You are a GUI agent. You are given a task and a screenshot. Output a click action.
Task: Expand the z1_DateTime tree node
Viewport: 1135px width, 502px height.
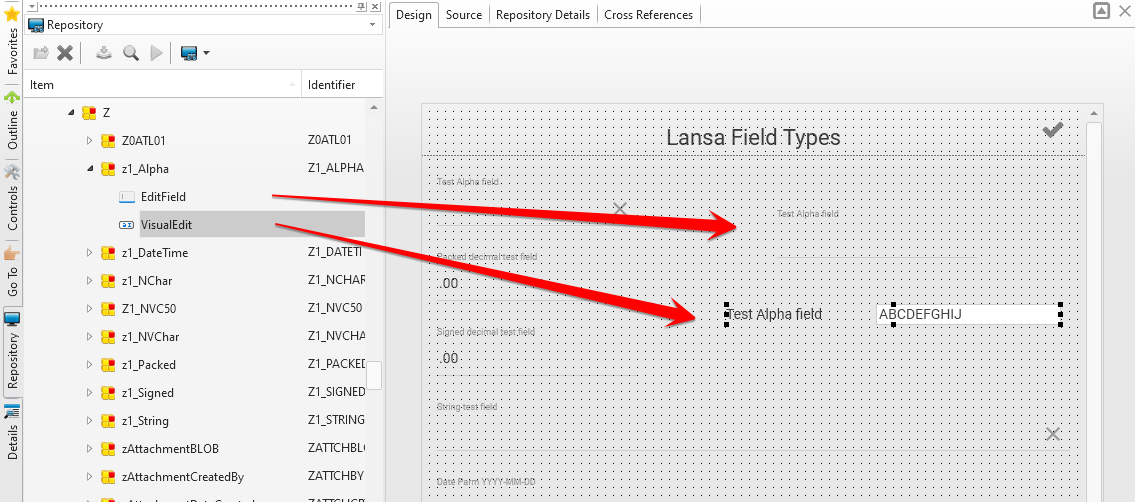pos(89,253)
